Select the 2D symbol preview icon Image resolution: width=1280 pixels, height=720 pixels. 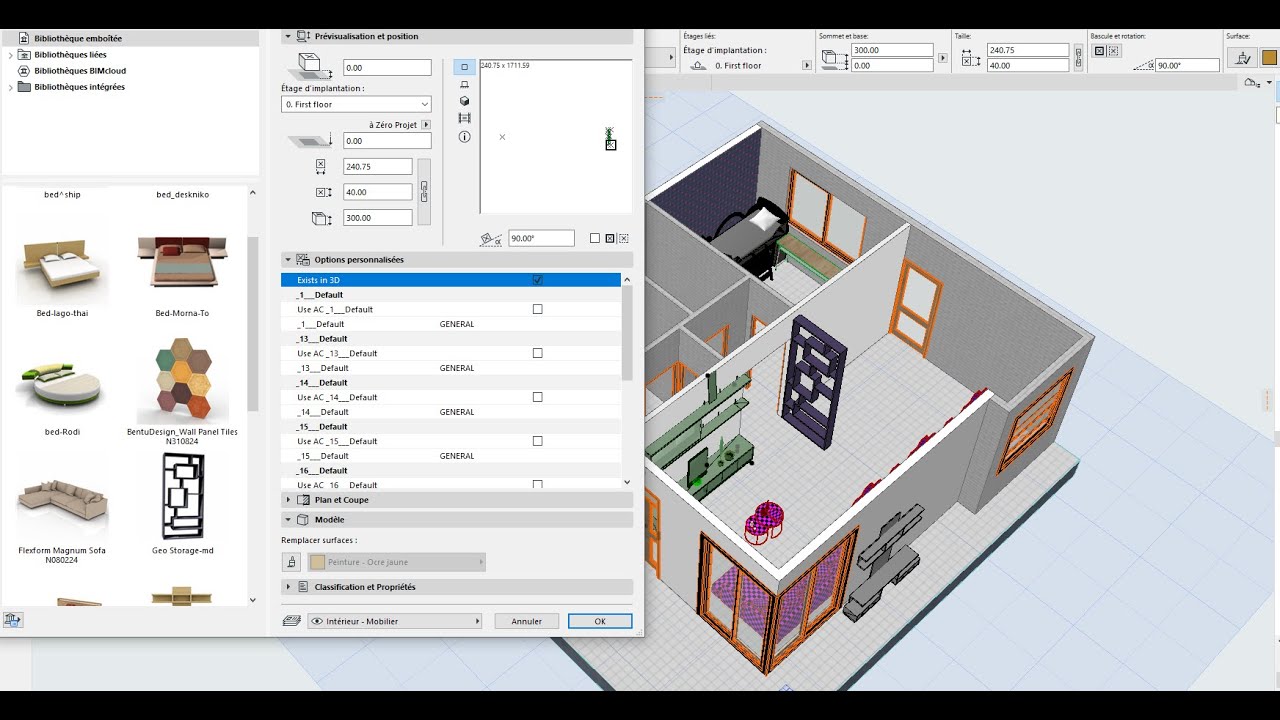point(464,67)
